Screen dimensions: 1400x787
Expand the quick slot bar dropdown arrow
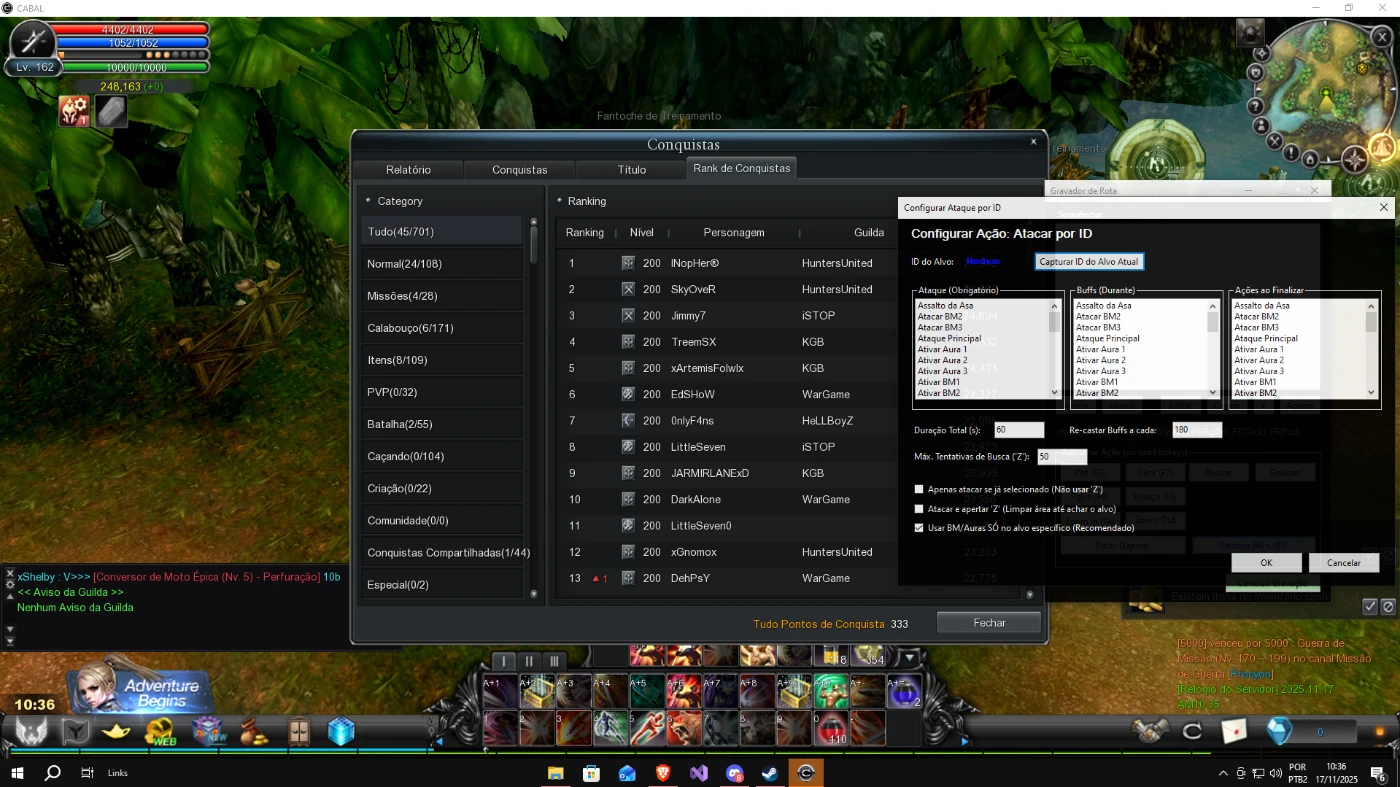tap(909, 657)
